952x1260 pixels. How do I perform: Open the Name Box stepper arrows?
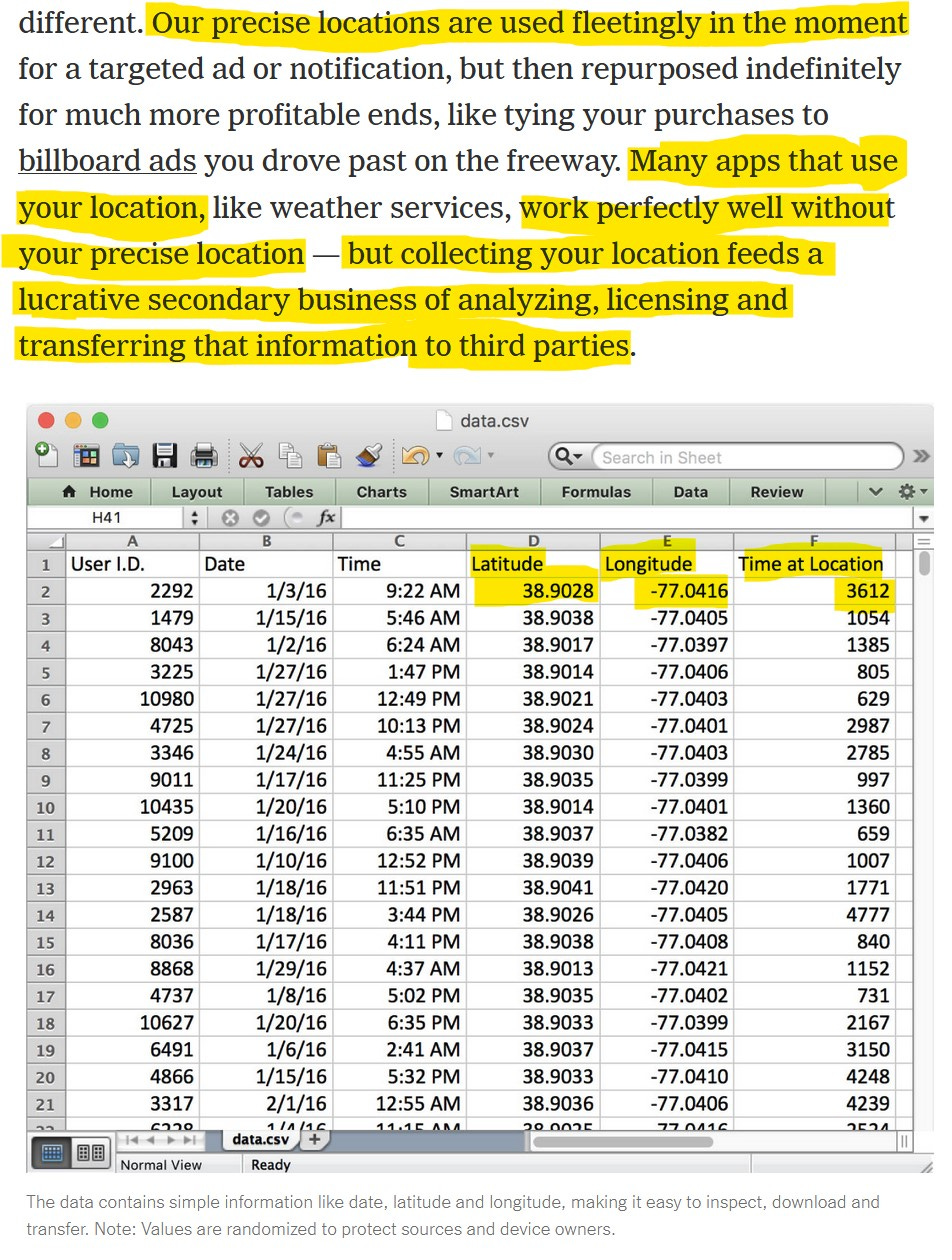pyautogui.click(x=195, y=518)
